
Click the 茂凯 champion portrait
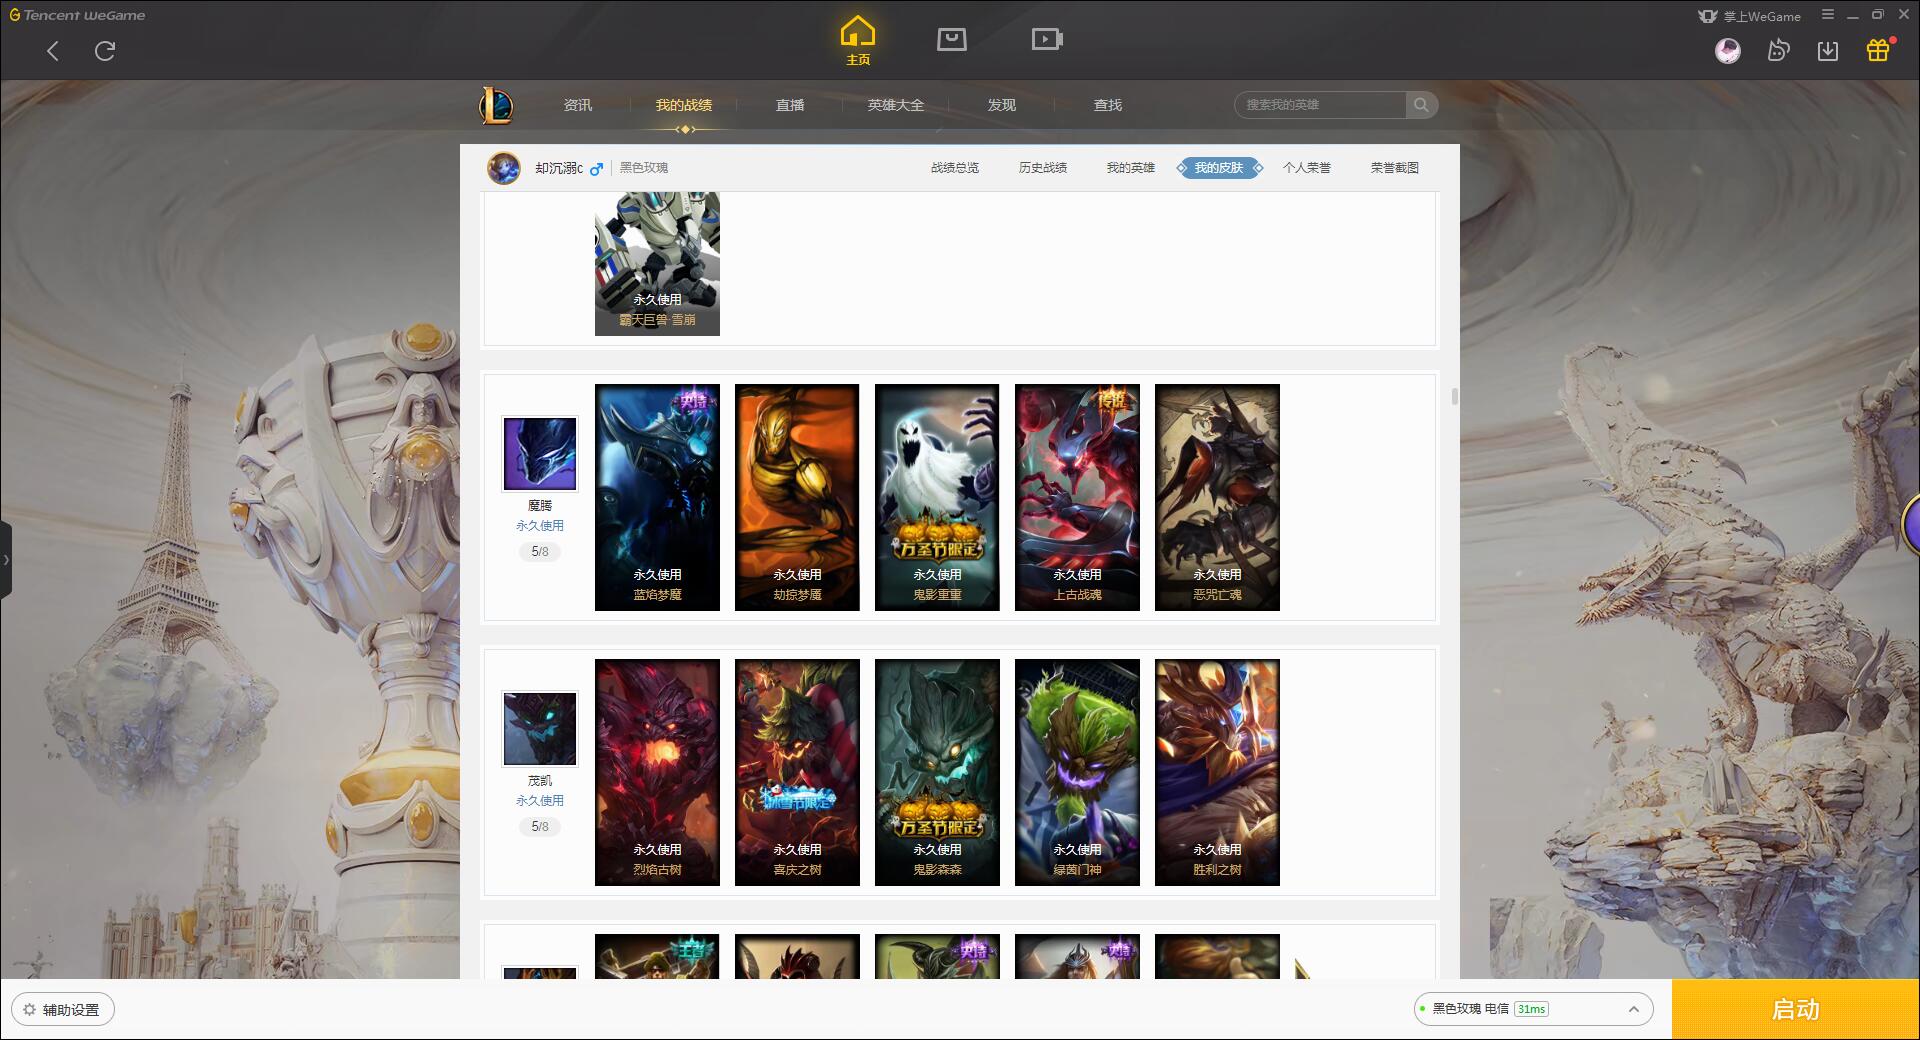point(540,729)
